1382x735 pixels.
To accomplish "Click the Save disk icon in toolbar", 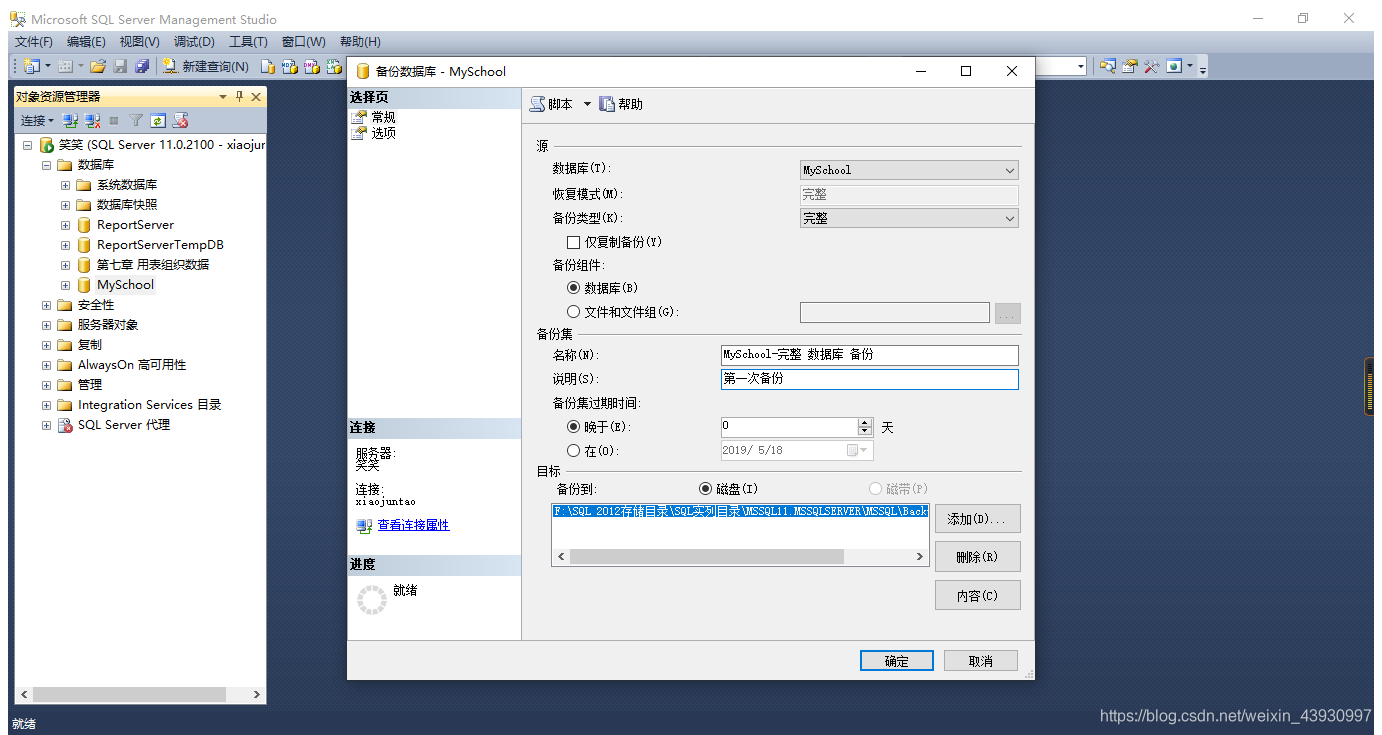I will 120,66.
